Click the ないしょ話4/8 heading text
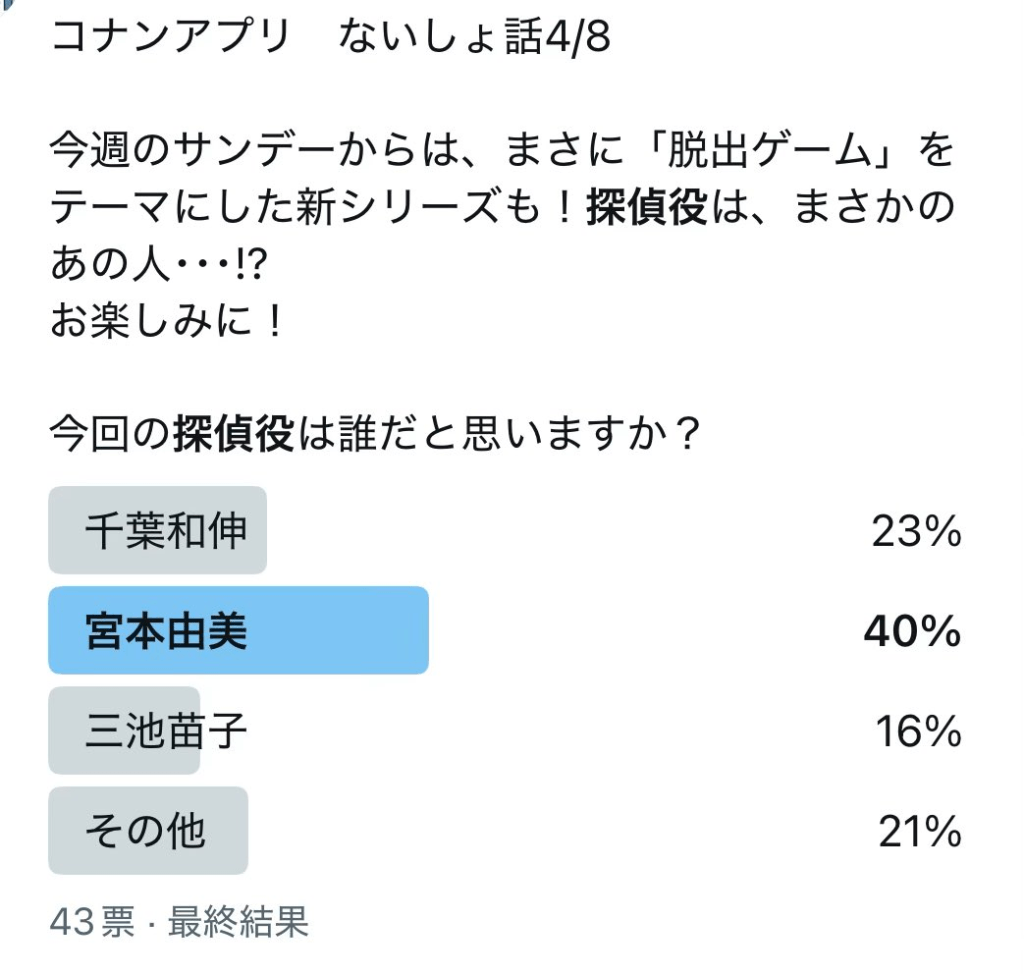Viewport: 1024px width, 974px height. pos(474,40)
